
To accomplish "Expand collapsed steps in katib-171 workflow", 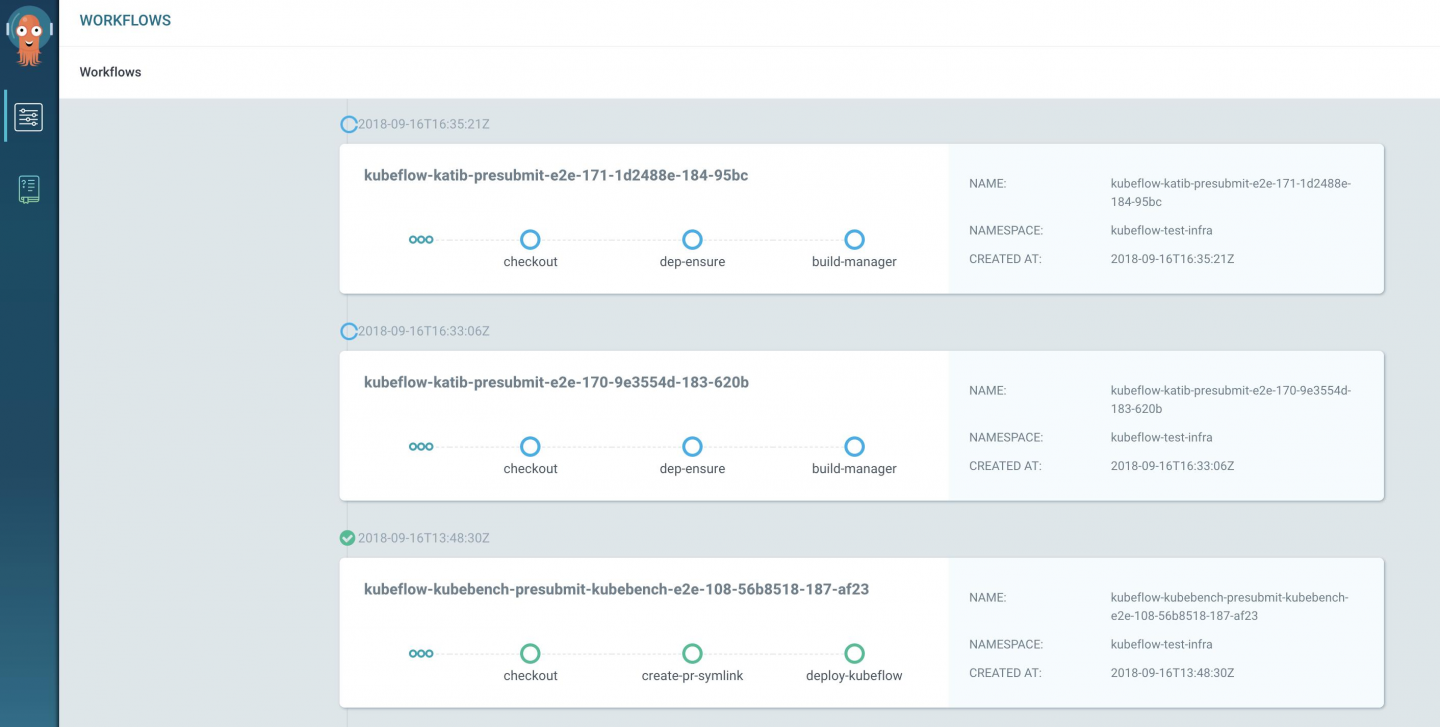I will (421, 240).
